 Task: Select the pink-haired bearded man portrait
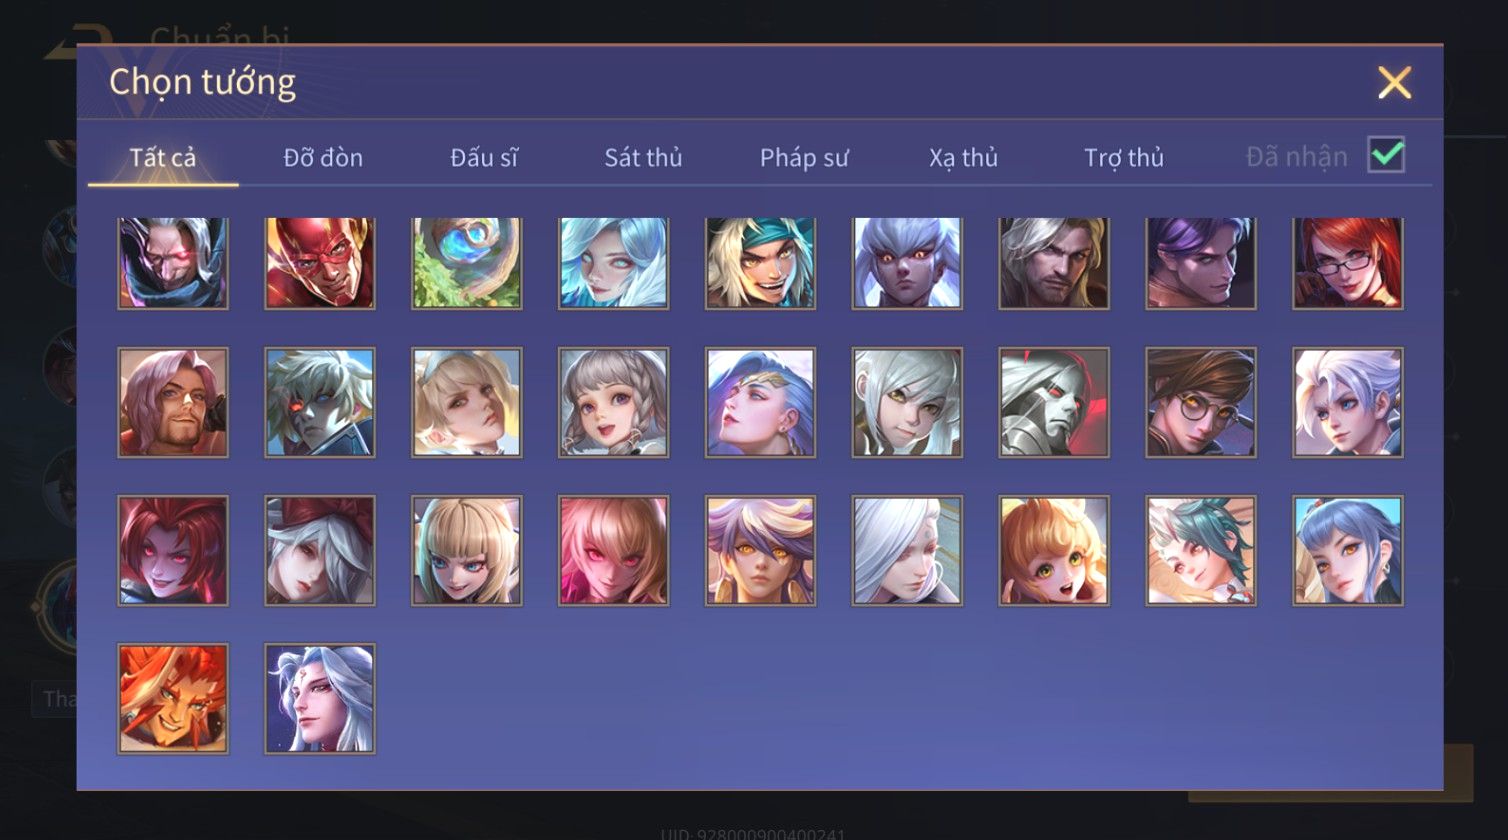[x=173, y=403]
